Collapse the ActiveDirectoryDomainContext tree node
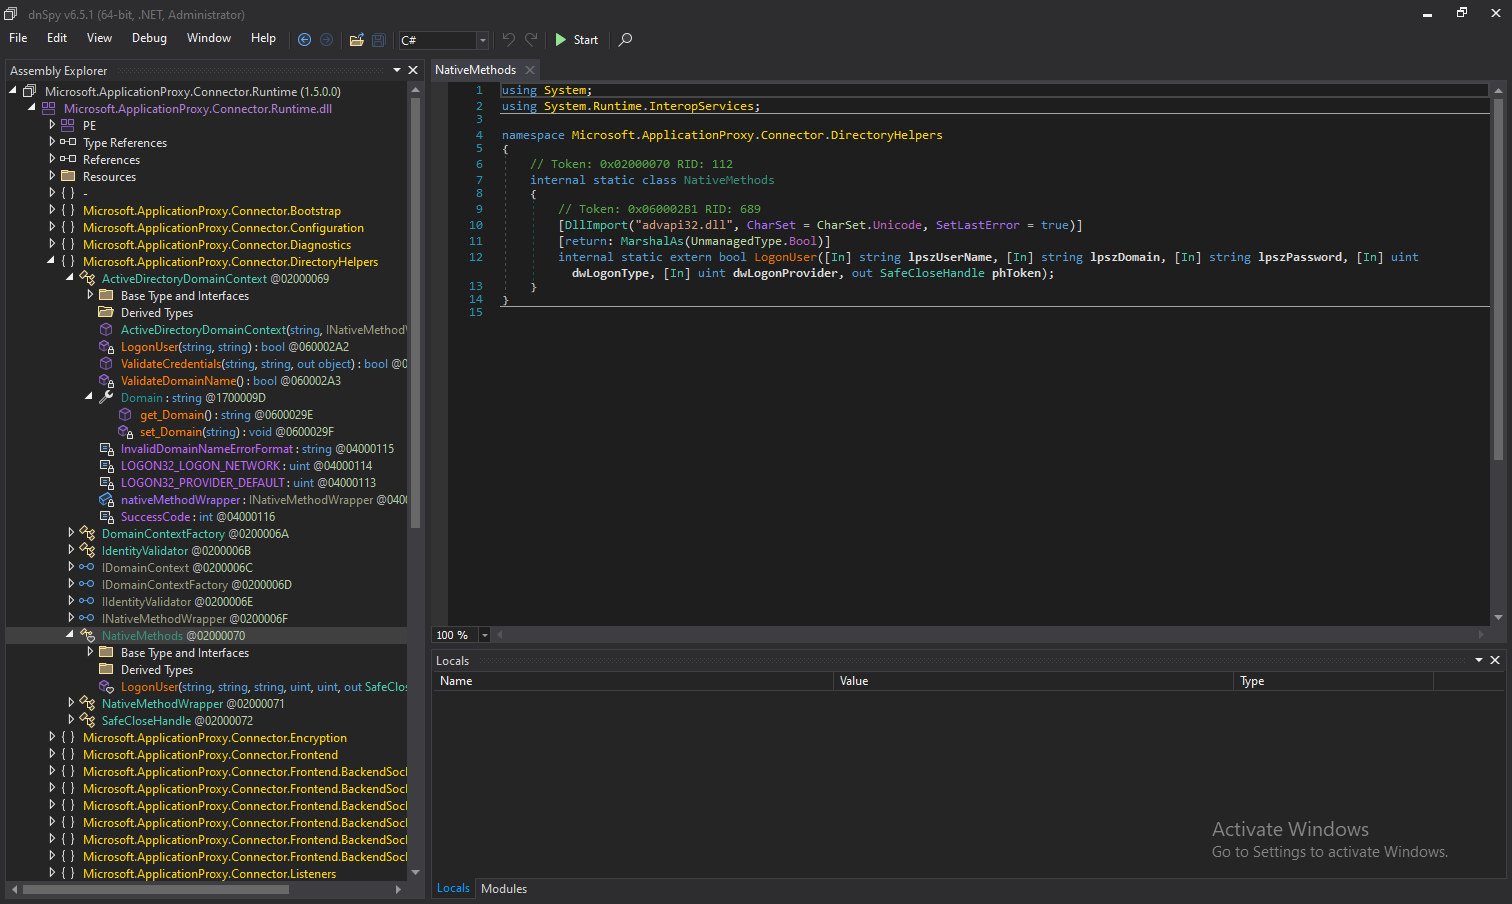 coord(70,278)
